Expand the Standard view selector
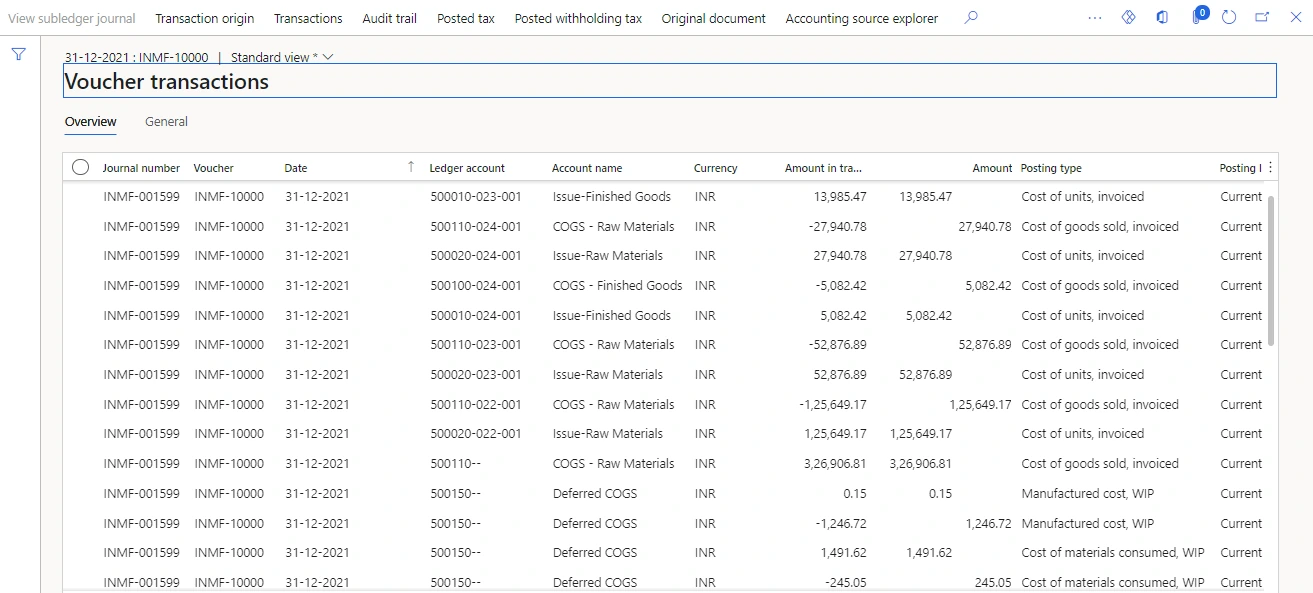1313x593 pixels. (282, 57)
